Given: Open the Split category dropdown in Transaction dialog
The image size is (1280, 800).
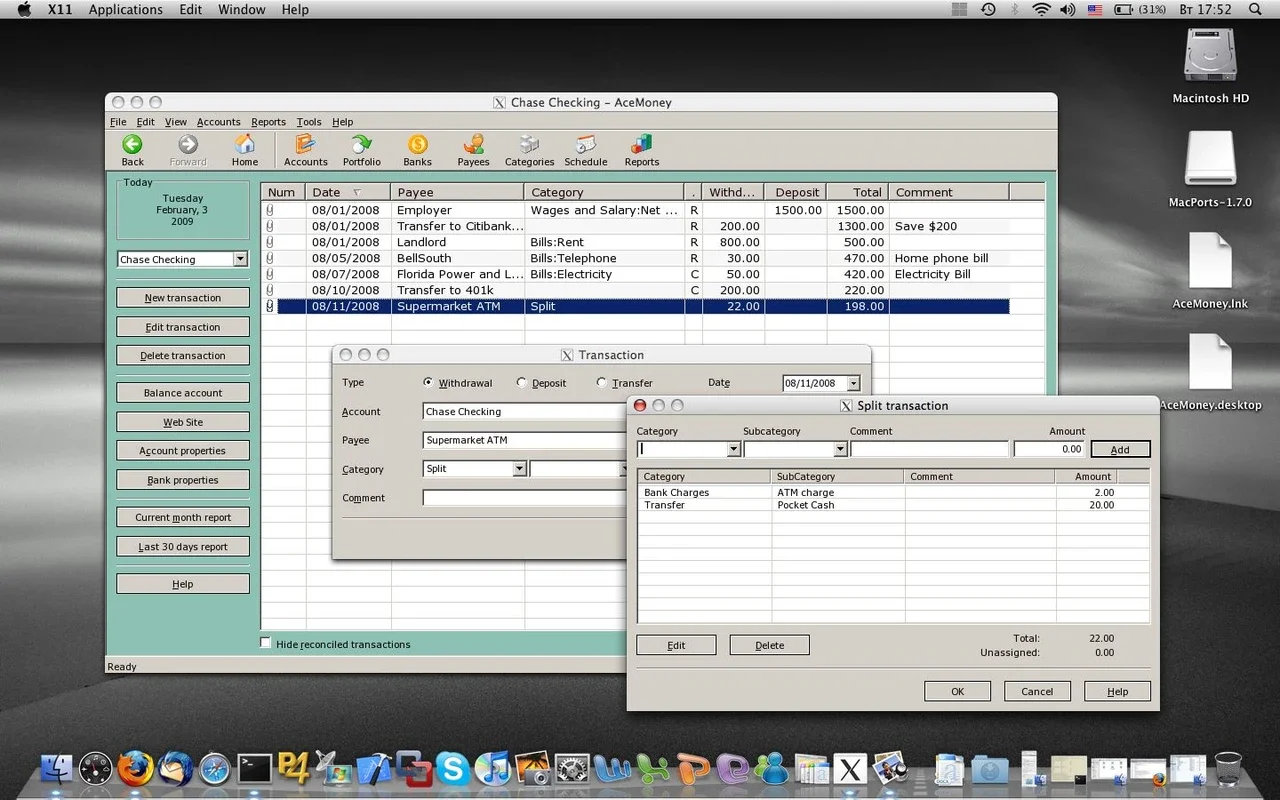Looking at the screenshot, I should pos(519,468).
